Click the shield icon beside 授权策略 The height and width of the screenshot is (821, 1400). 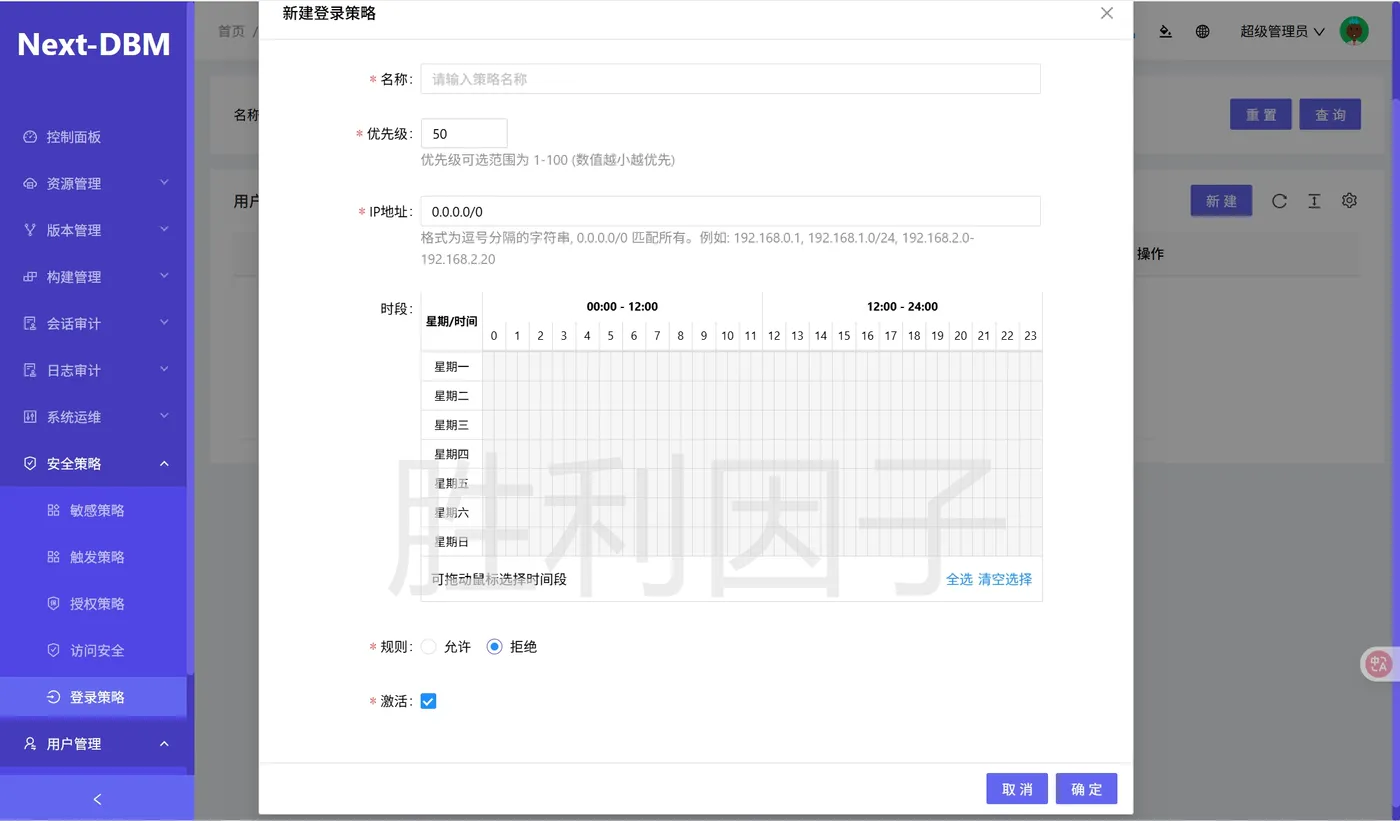(54, 604)
